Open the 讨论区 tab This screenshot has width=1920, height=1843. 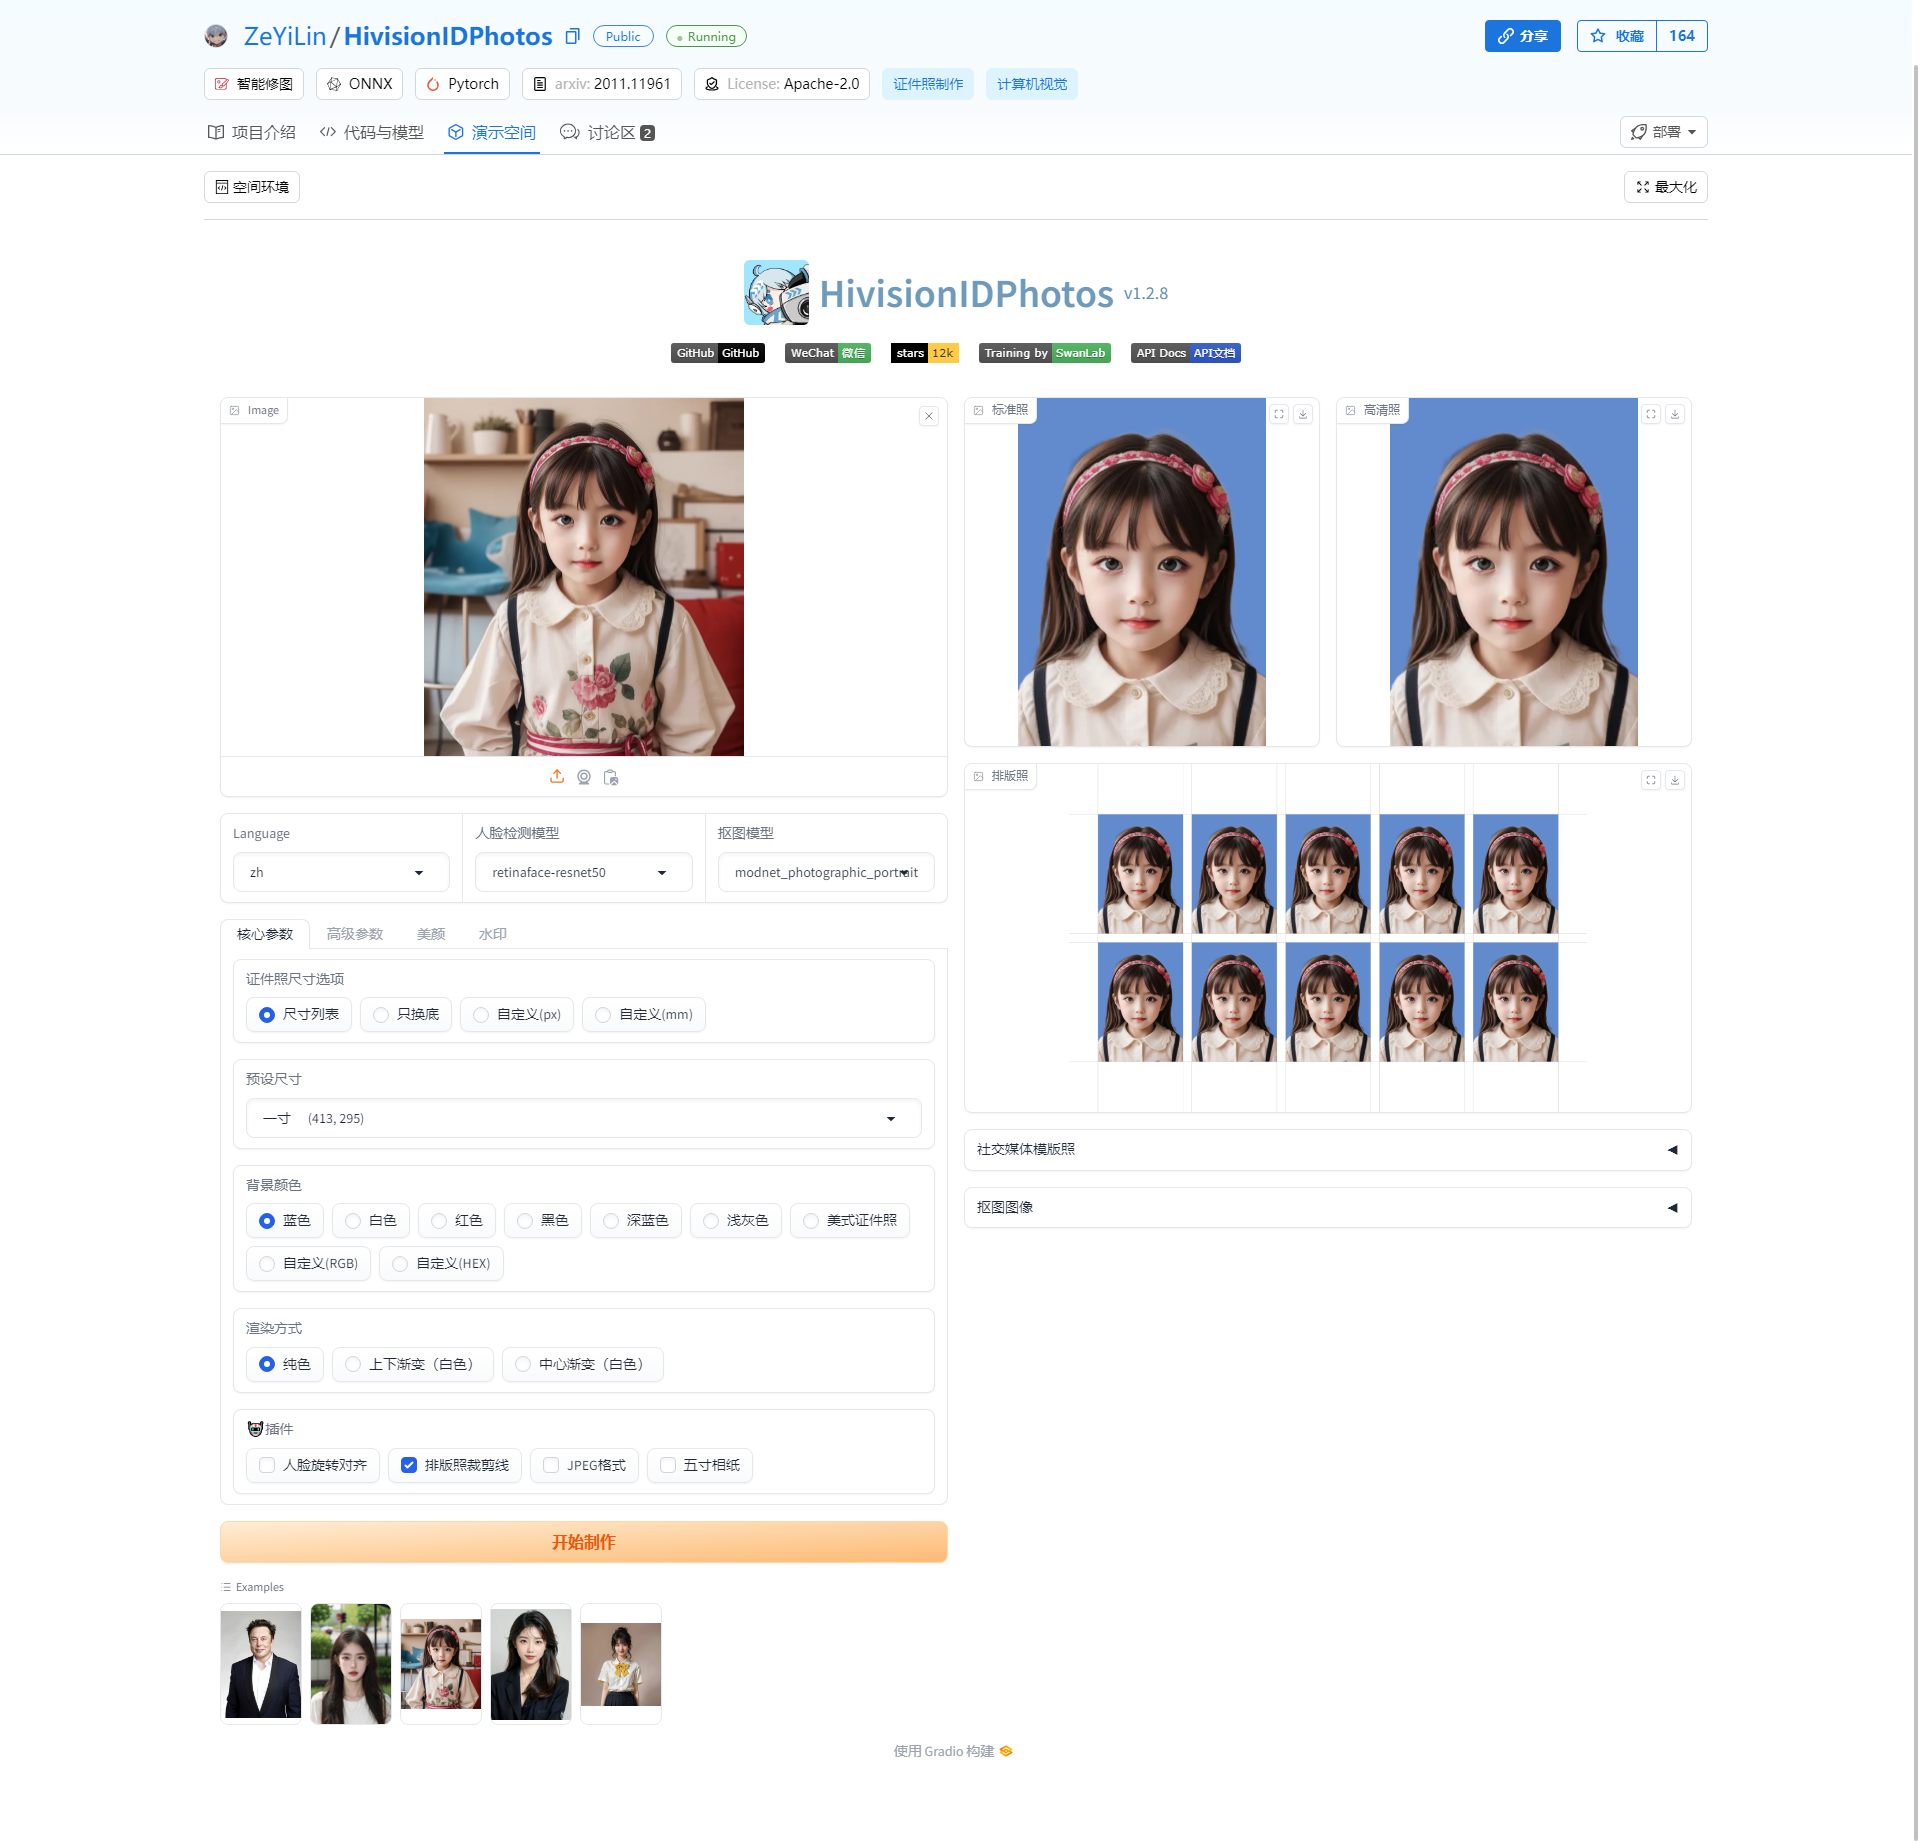tap(607, 131)
